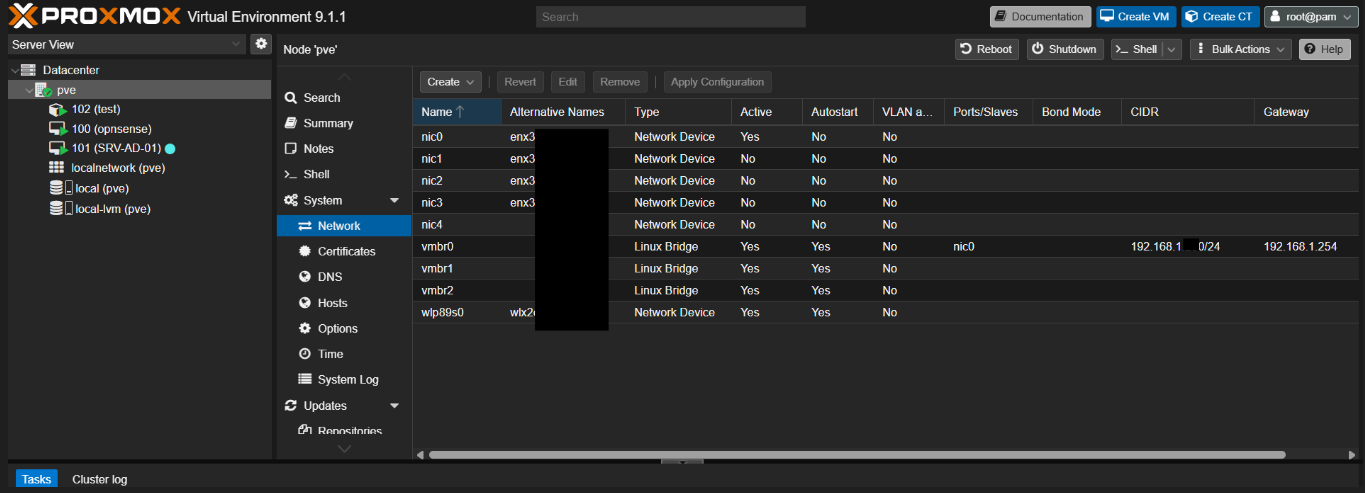Sort by the Active column header
This screenshot has width=1365, height=493.
[x=767, y=112]
